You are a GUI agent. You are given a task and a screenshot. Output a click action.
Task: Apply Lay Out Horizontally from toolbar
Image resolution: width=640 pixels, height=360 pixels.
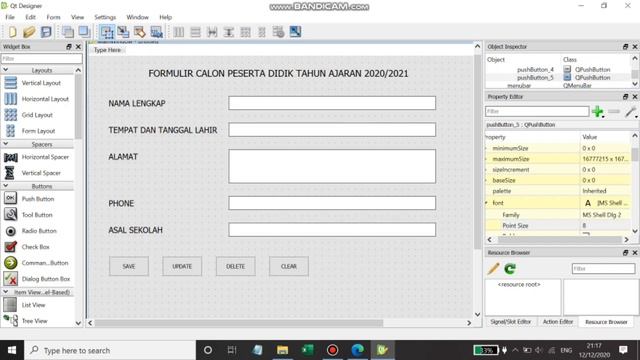179,32
